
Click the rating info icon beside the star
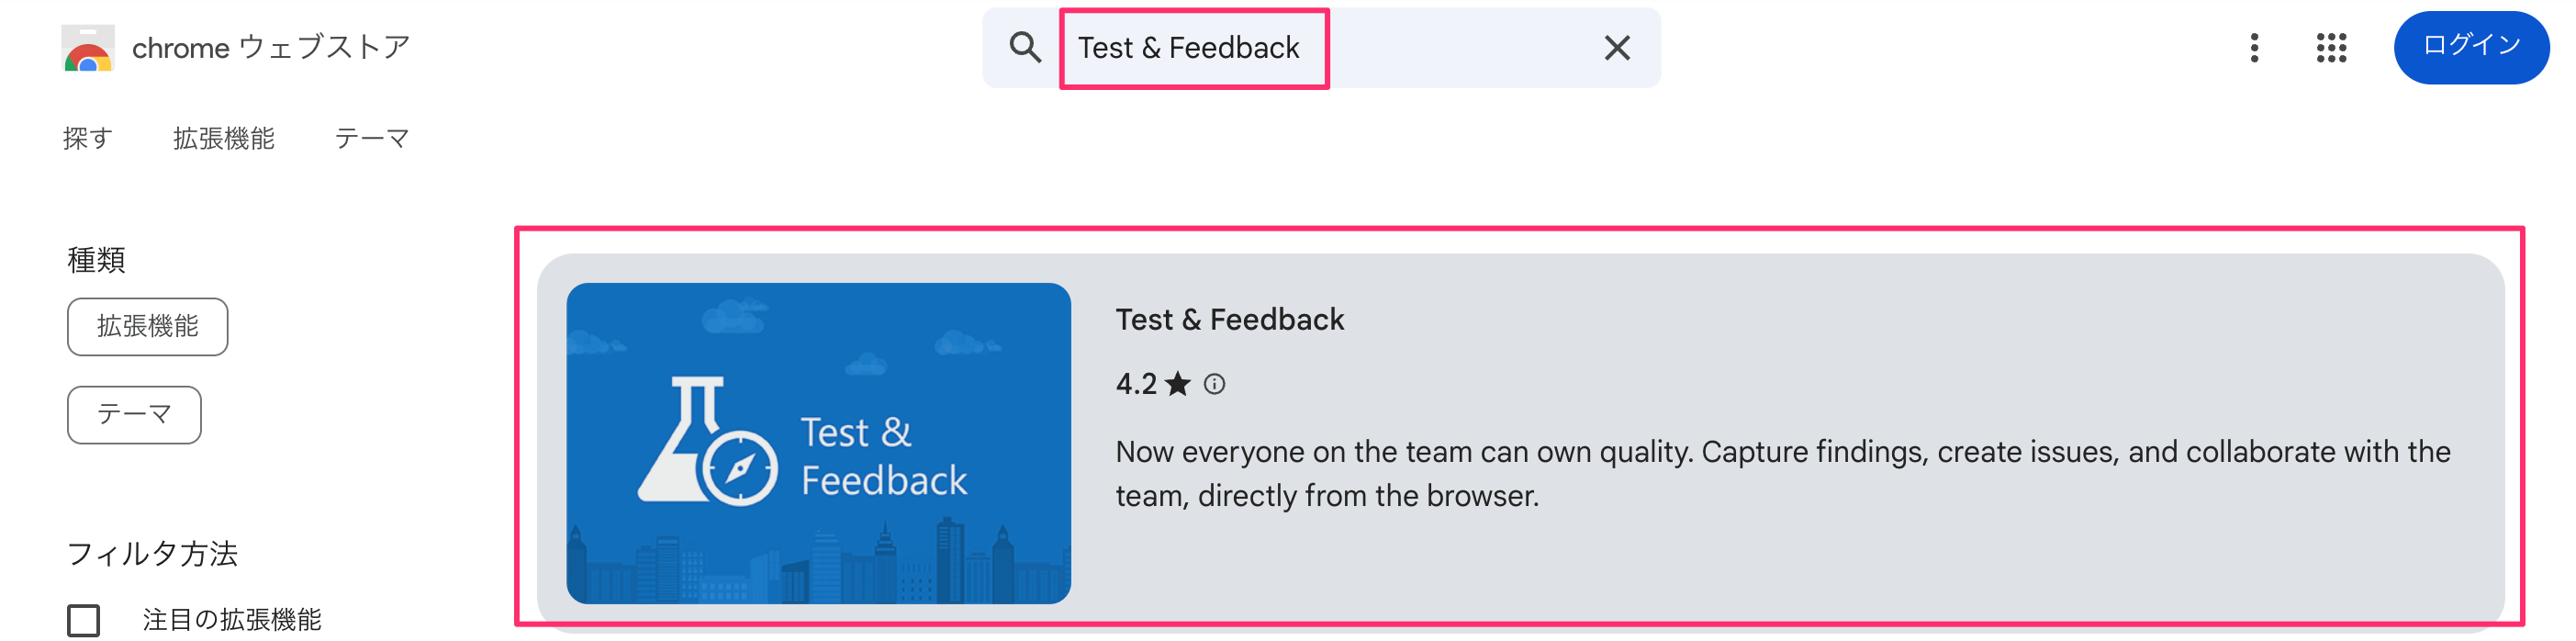pos(1214,384)
